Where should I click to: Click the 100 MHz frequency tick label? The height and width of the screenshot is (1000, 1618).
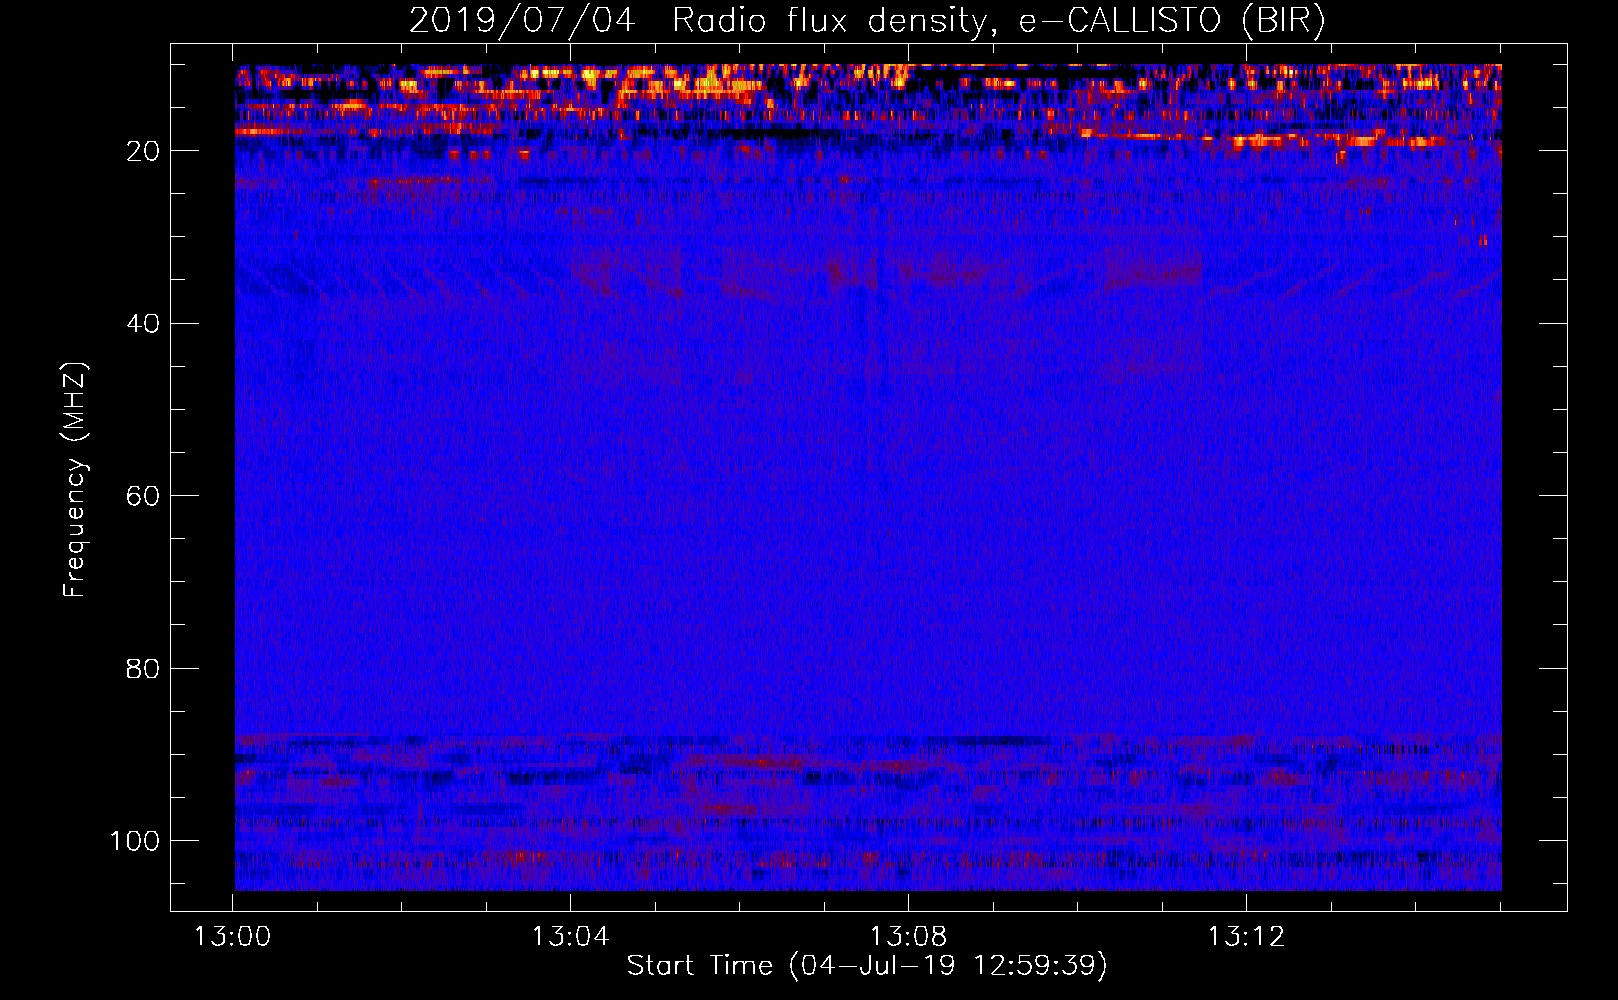click(x=135, y=841)
